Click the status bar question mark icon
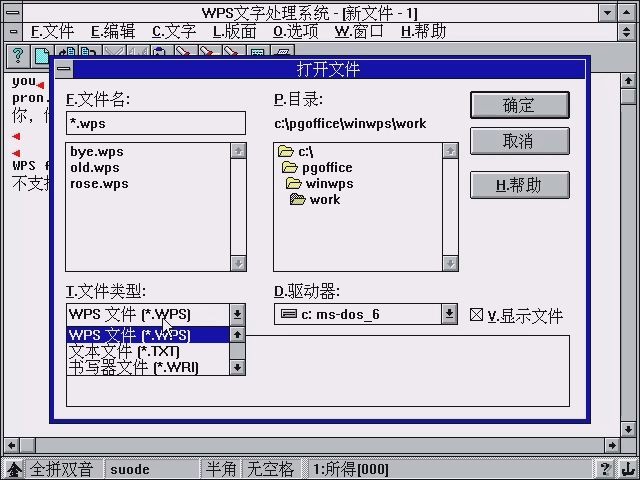 pyautogui.click(x=605, y=469)
